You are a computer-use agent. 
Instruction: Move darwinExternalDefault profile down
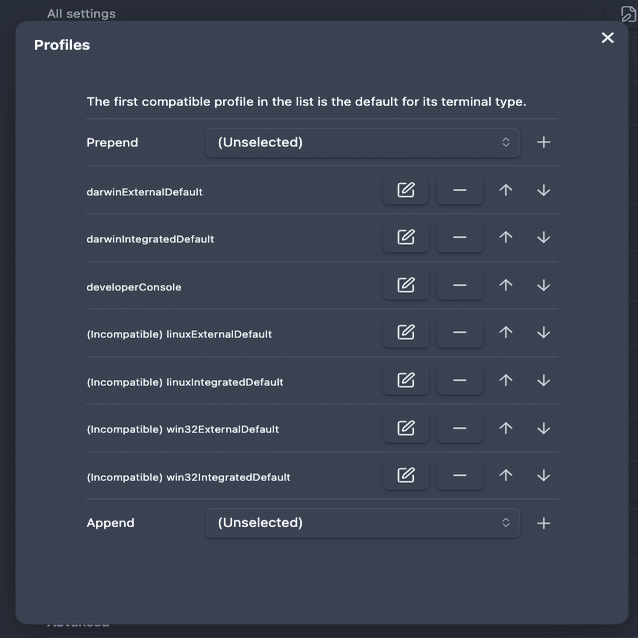click(543, 190)
